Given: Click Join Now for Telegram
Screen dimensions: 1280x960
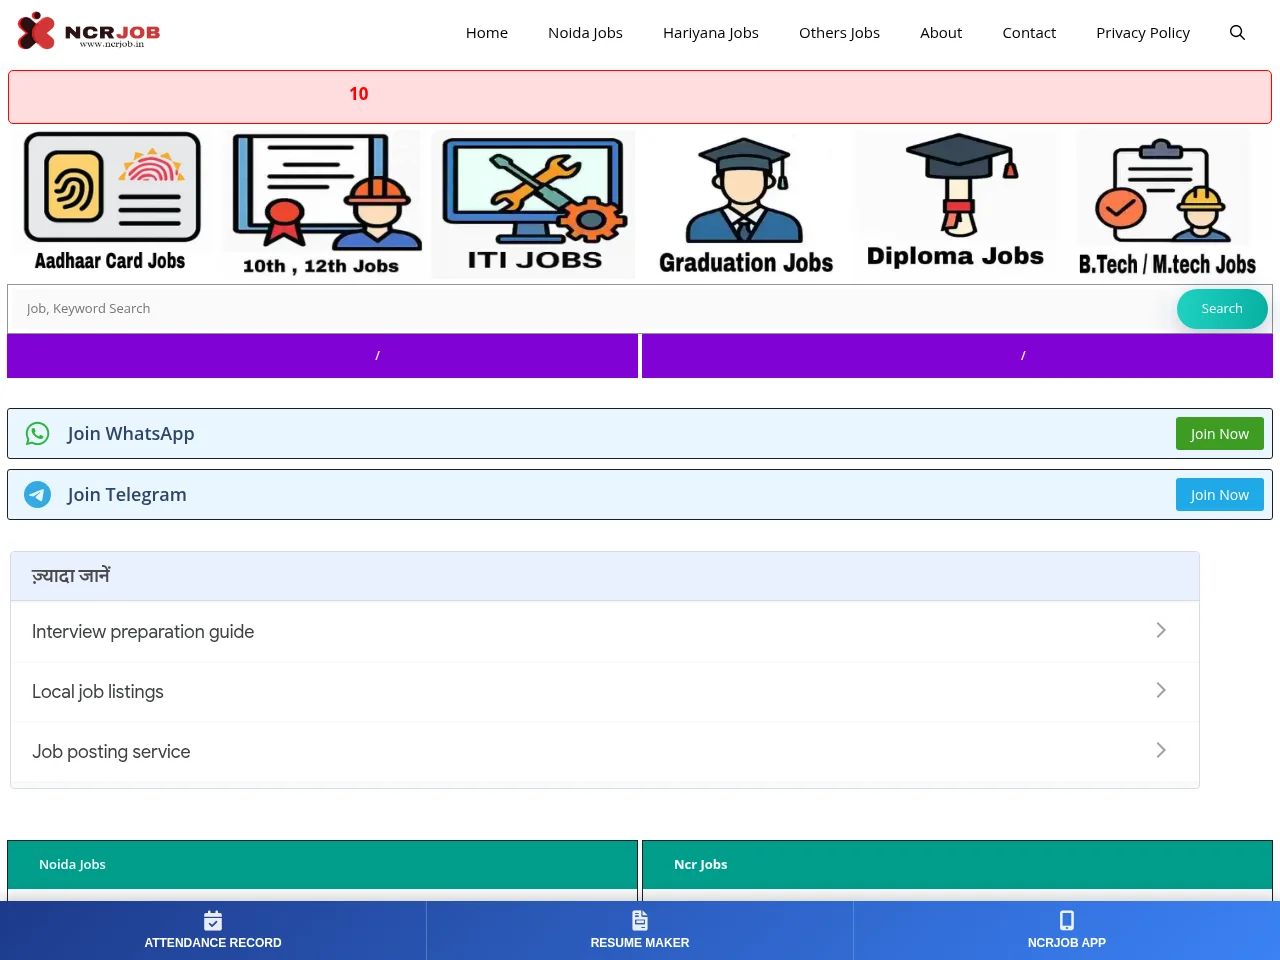Looking at the screenshot, I should click(x=1220, y=495).
